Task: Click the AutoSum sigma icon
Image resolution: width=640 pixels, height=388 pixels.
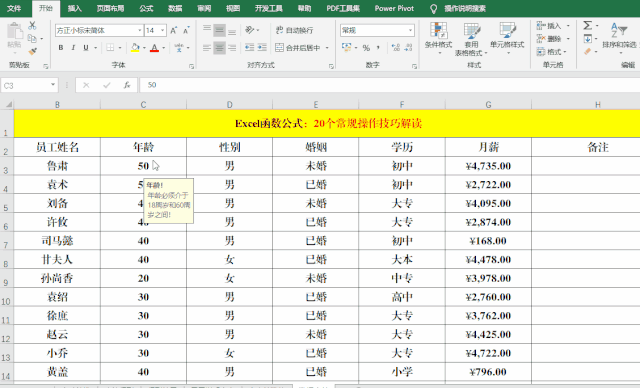Action: point(587,25)
